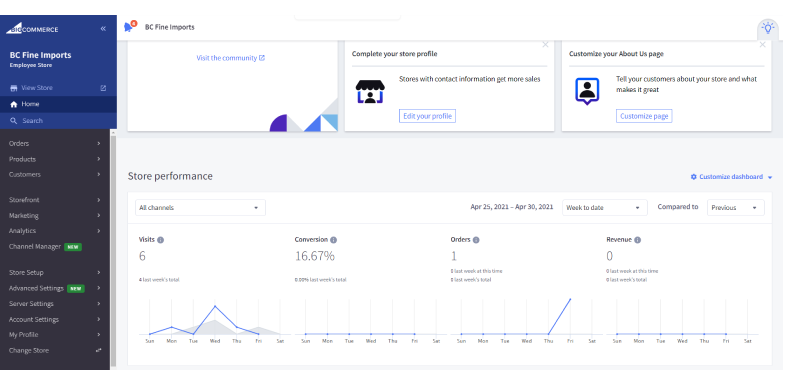Open the All channels dropdown
The width and height of the screenshot is (794, 370).
200,208
